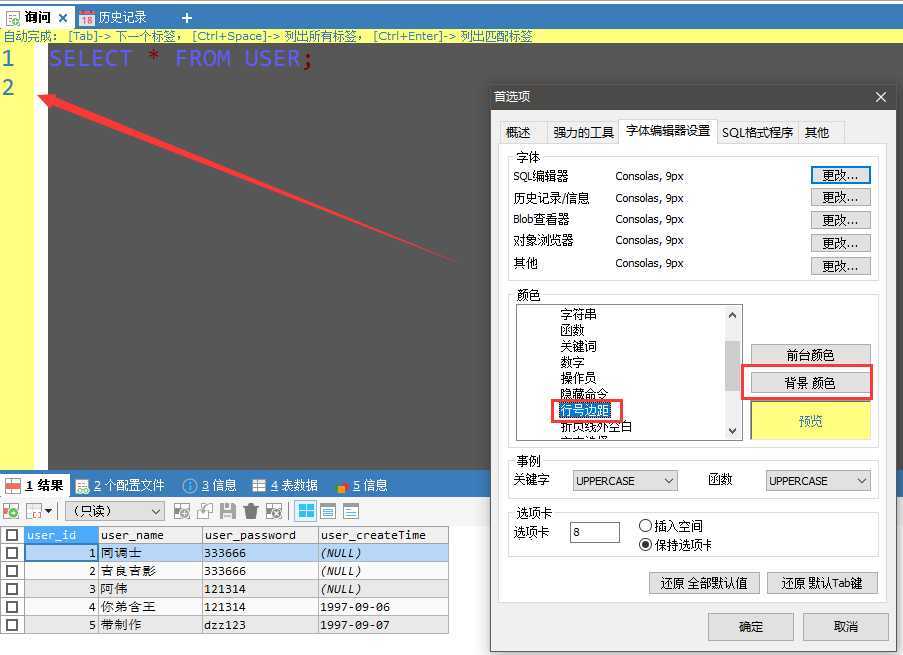The image size is (903, 655).
Task: Open the (只读) read-only mode dropdown
Action: pos(115,511)
